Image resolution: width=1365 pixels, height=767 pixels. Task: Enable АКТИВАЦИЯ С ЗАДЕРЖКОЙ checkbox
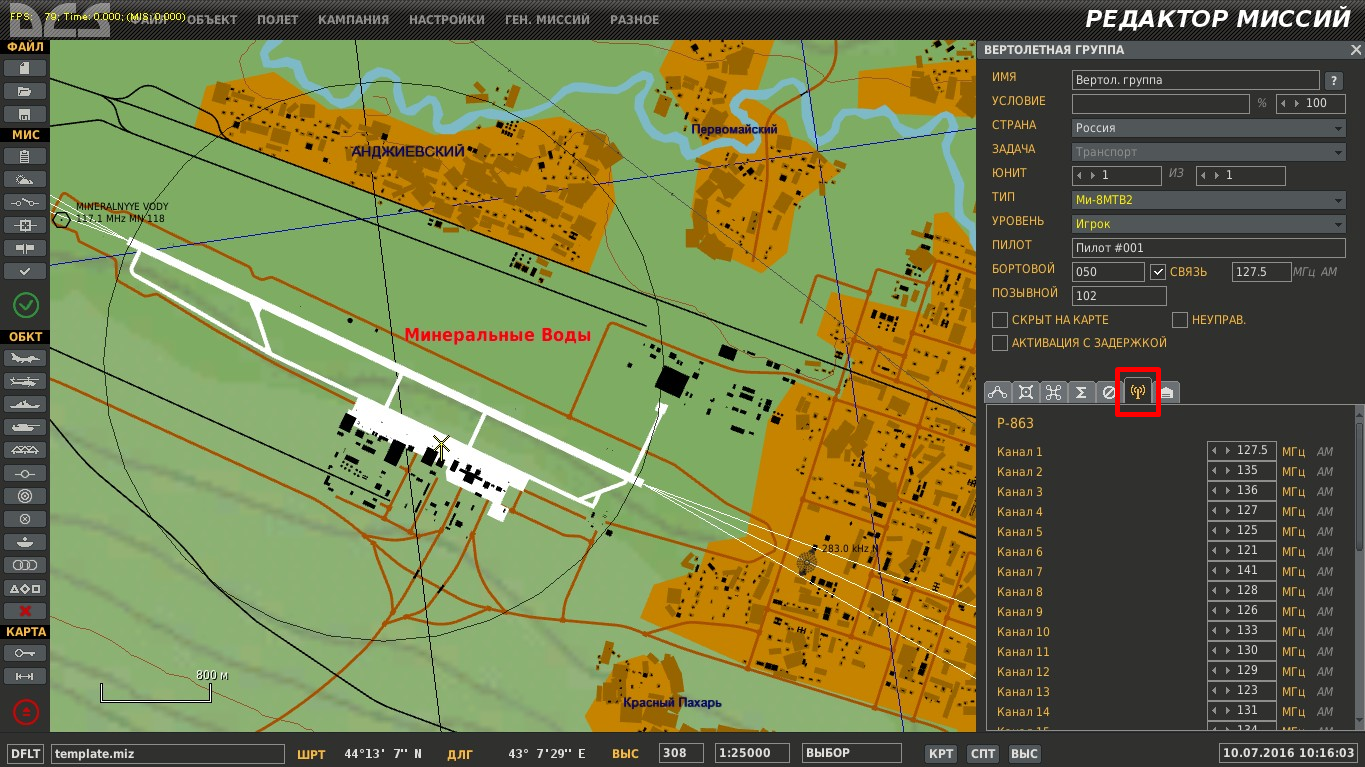[1000, 343]
